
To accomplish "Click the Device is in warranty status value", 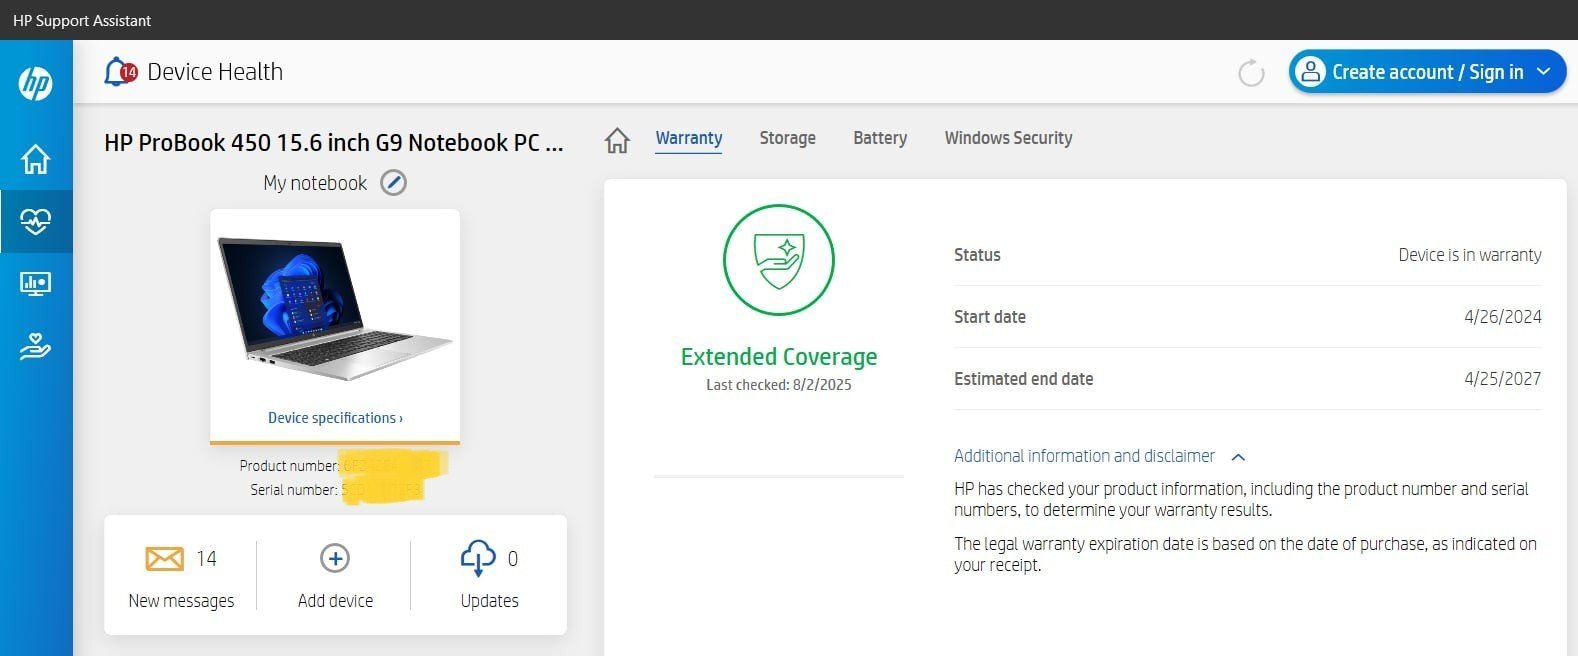I will [1469, 255].
